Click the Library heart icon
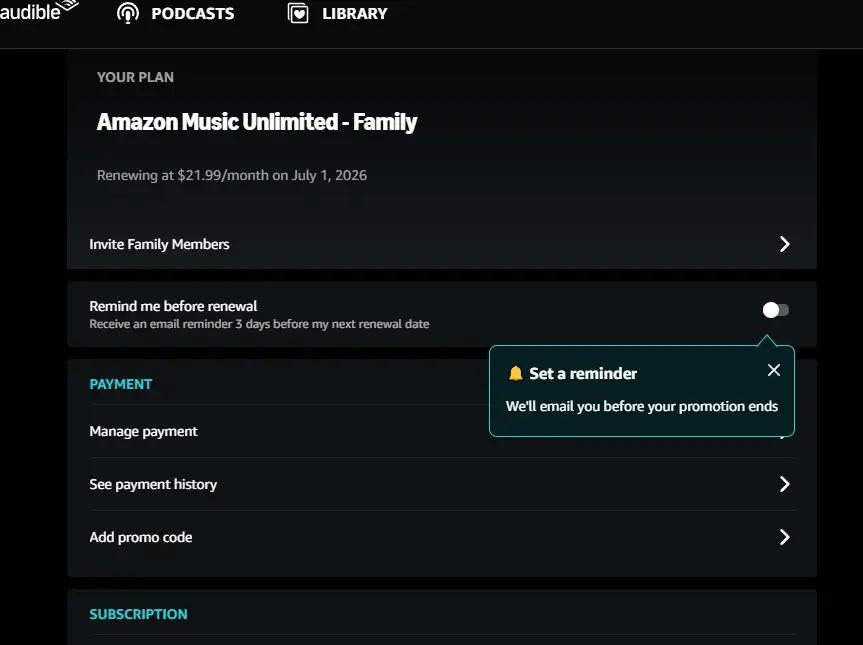The width and height of the screenshot is (863, 645). coord(298,13)
